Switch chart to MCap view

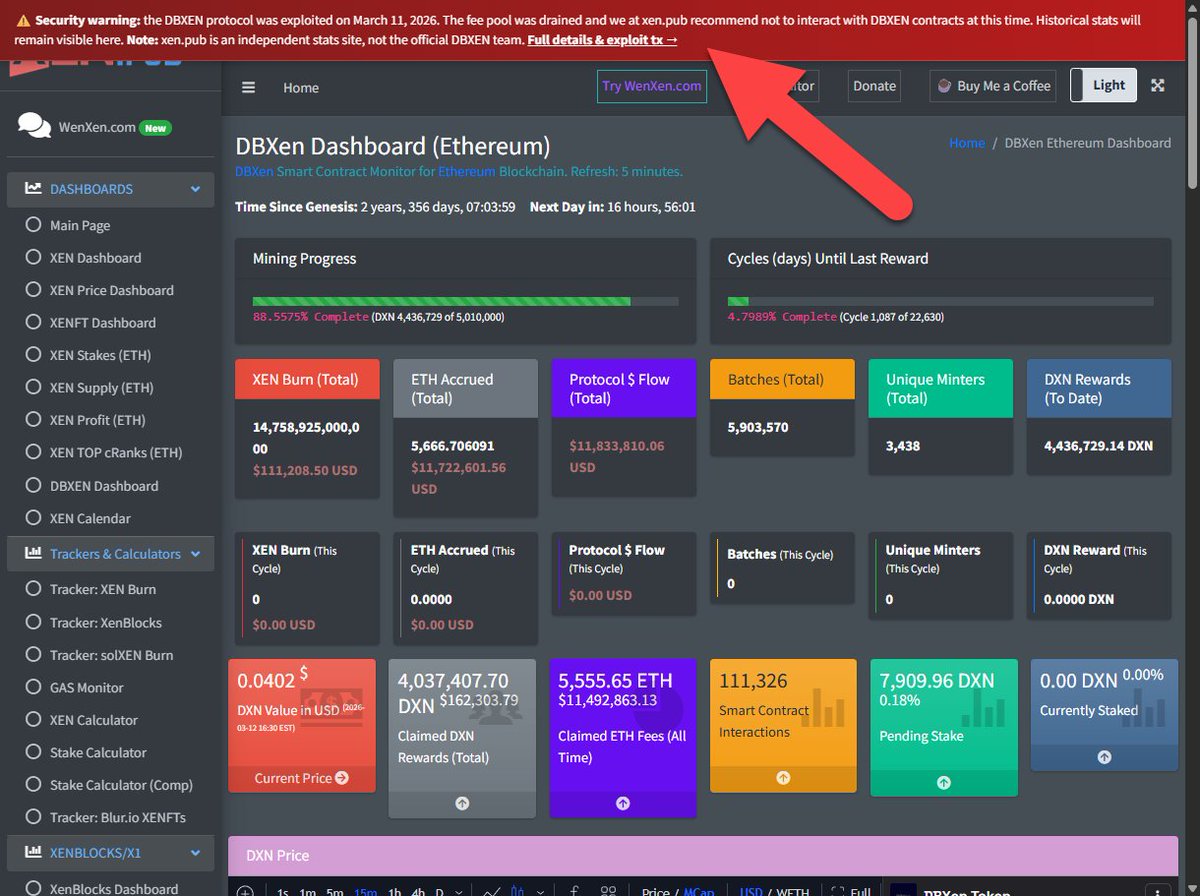[x=699, y=891]
